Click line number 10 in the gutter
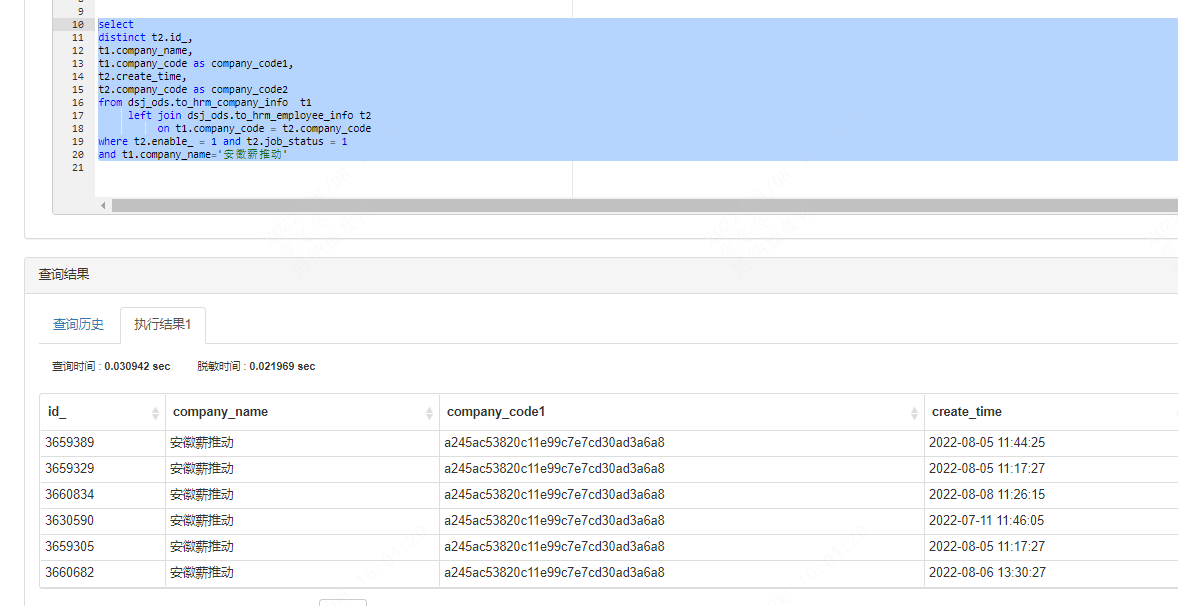 click(77, 24)
